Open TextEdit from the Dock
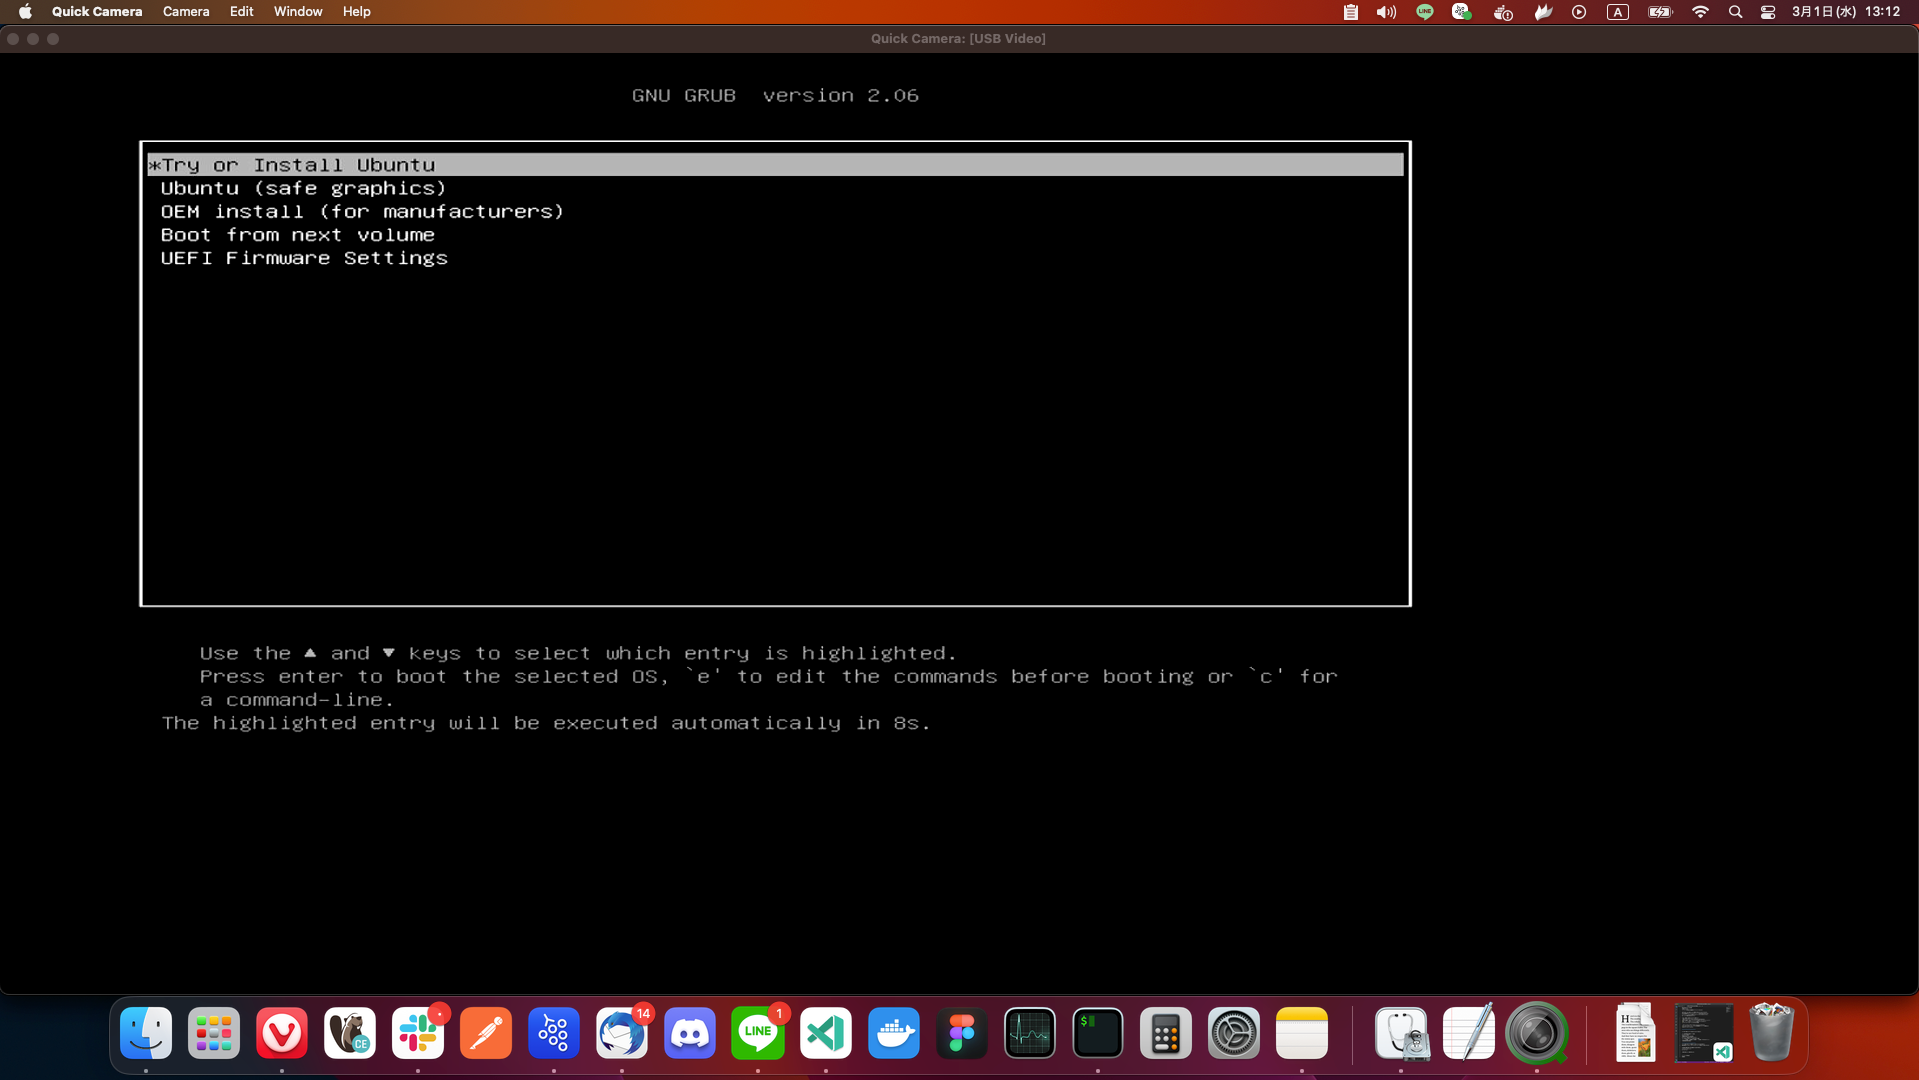This screenshot has width=1919, height=1080. (1469, 1033)
